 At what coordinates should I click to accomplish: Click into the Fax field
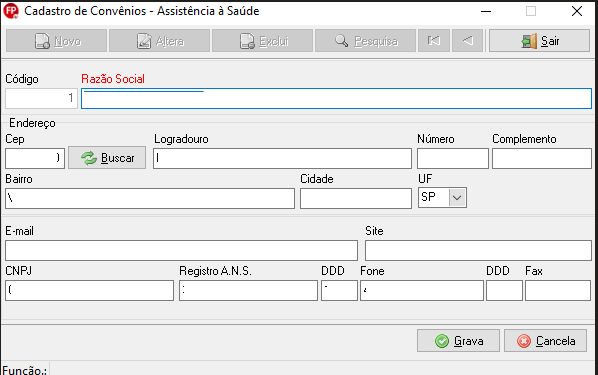click(558, 291)
